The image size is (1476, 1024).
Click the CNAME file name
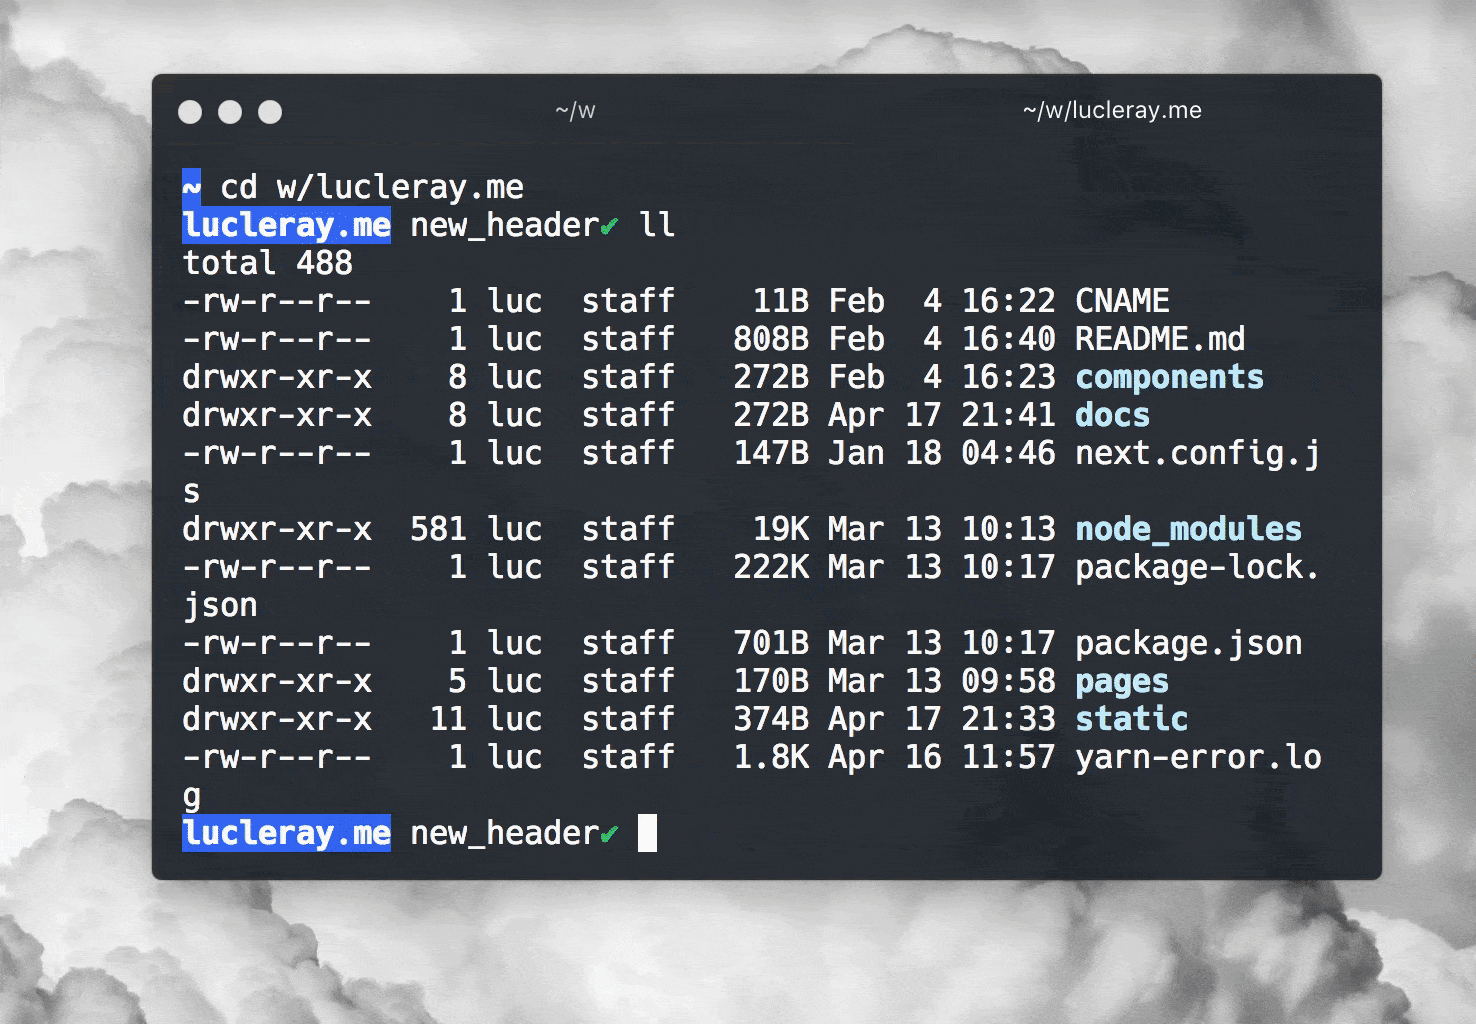point(1122,301)
